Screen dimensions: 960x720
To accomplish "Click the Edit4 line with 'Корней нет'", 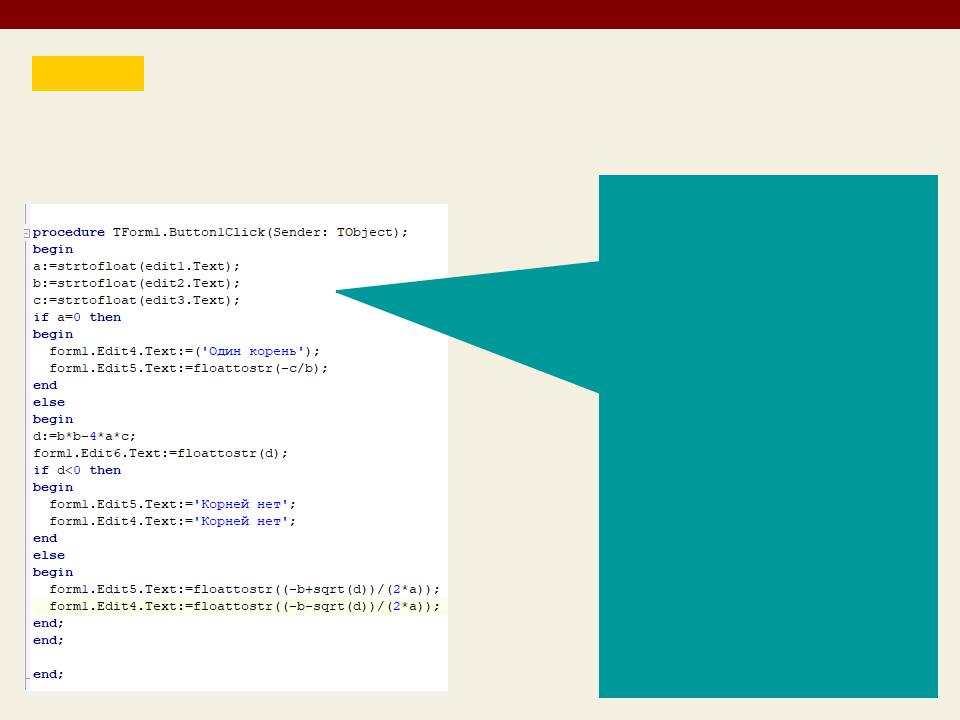I will tap(173, 522).
